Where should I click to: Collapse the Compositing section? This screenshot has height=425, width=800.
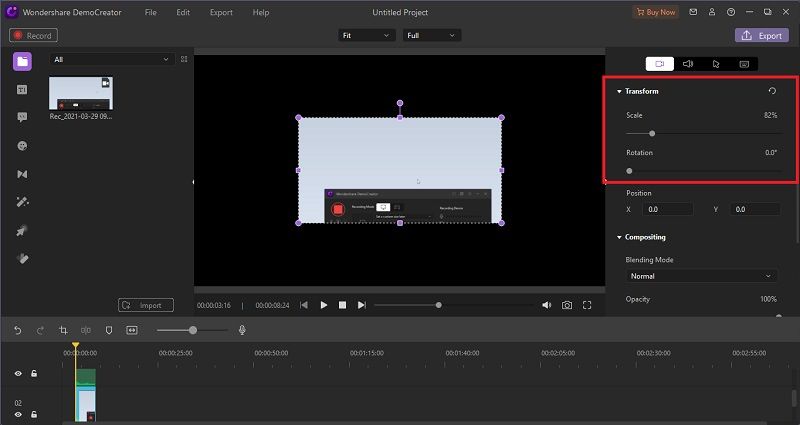(619, 237)
